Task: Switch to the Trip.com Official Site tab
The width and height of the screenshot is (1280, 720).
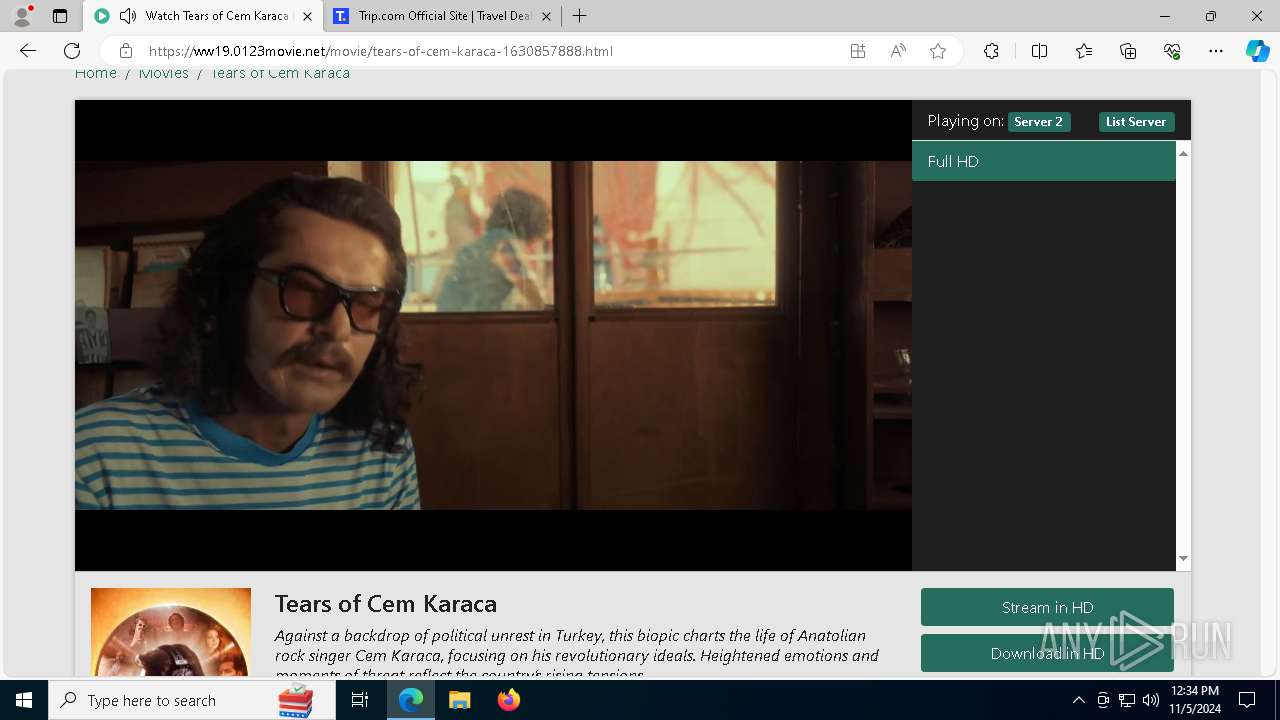Action: click(443, 16)
